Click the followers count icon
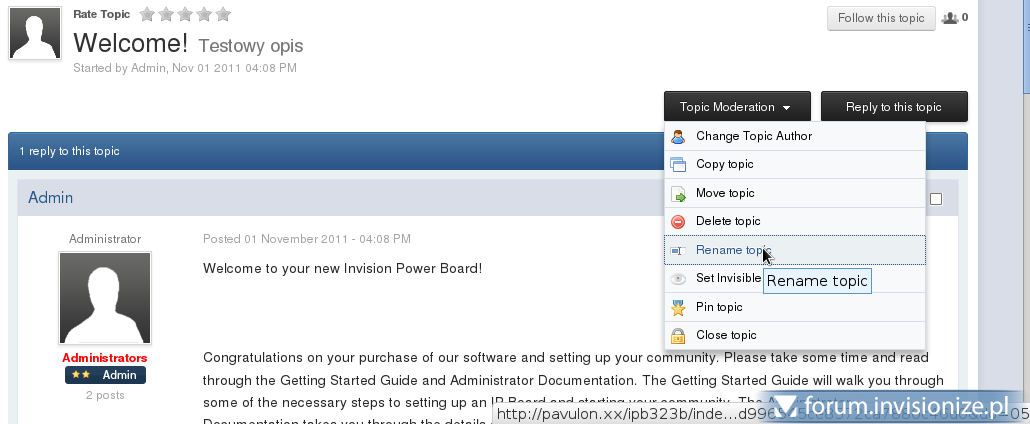1030x424 pixels. tap(950, 18)
